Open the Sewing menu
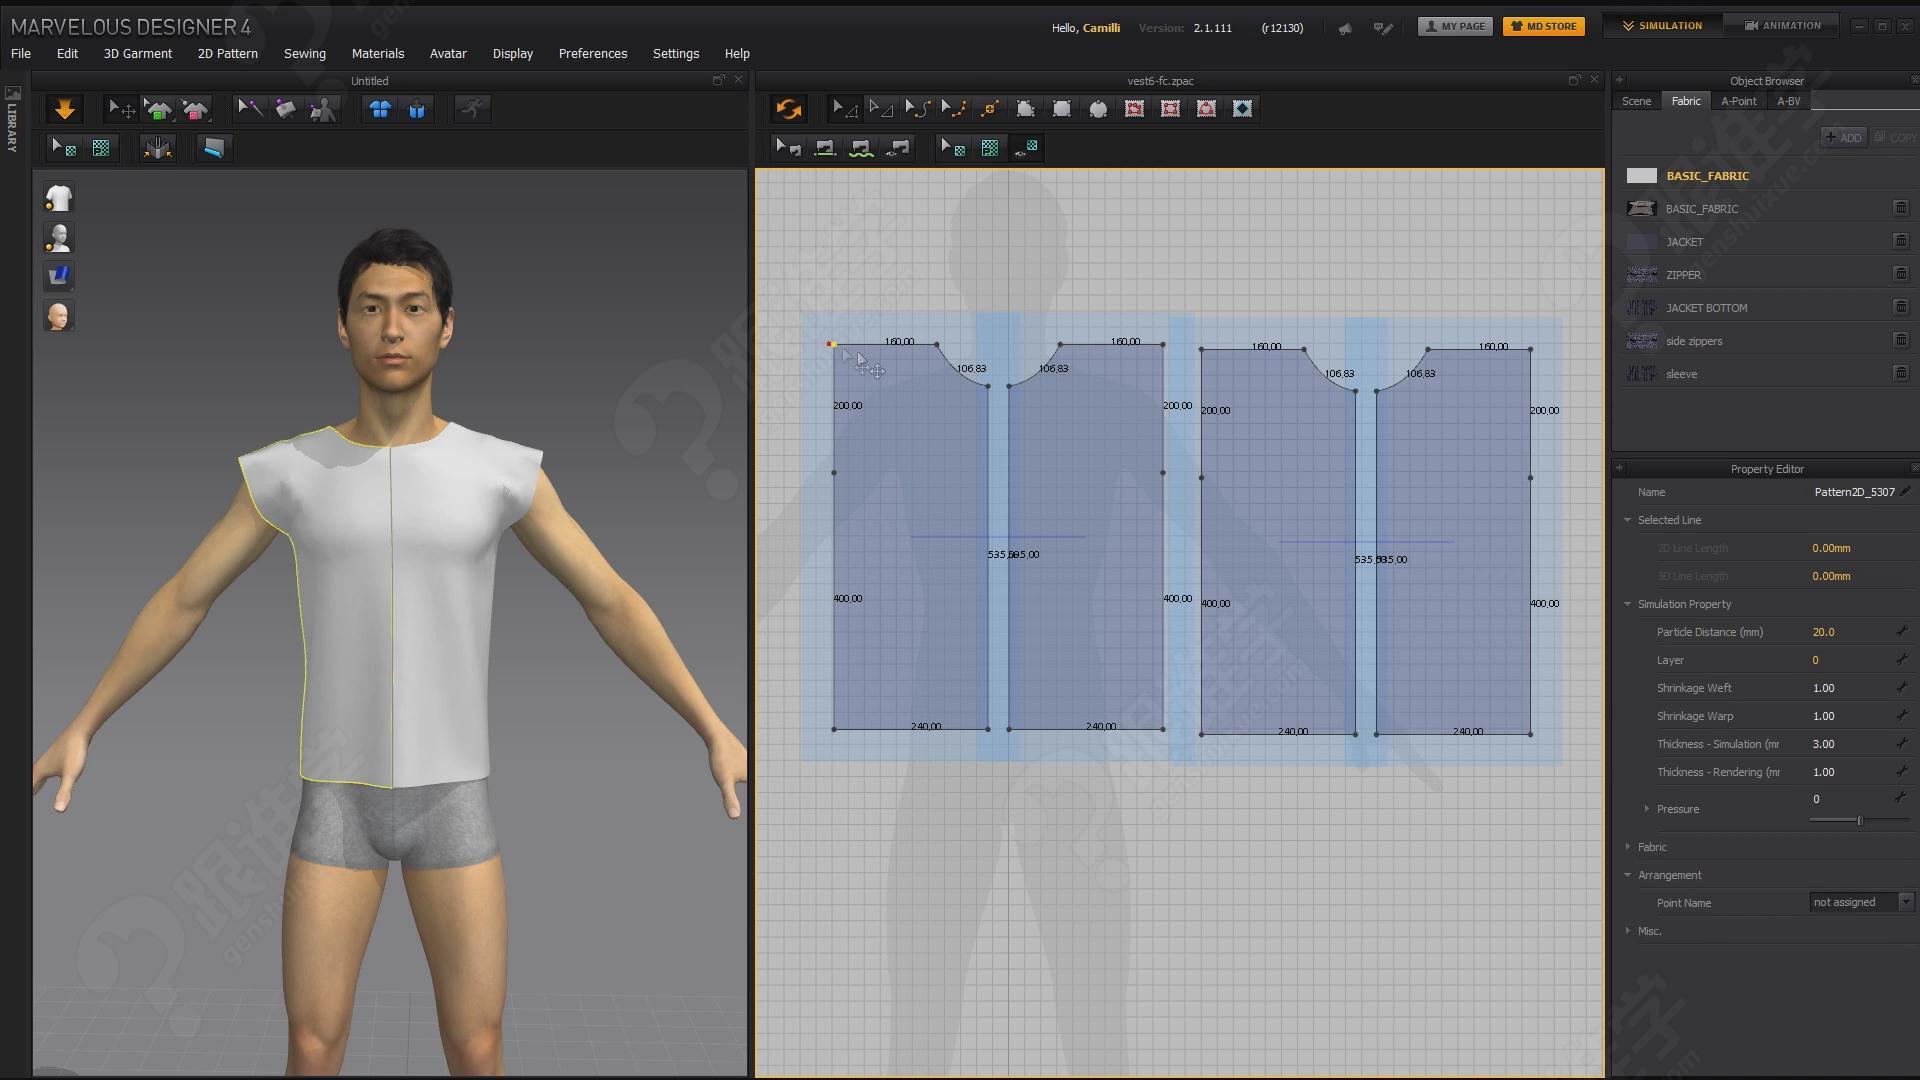 (x=305, y=53)
